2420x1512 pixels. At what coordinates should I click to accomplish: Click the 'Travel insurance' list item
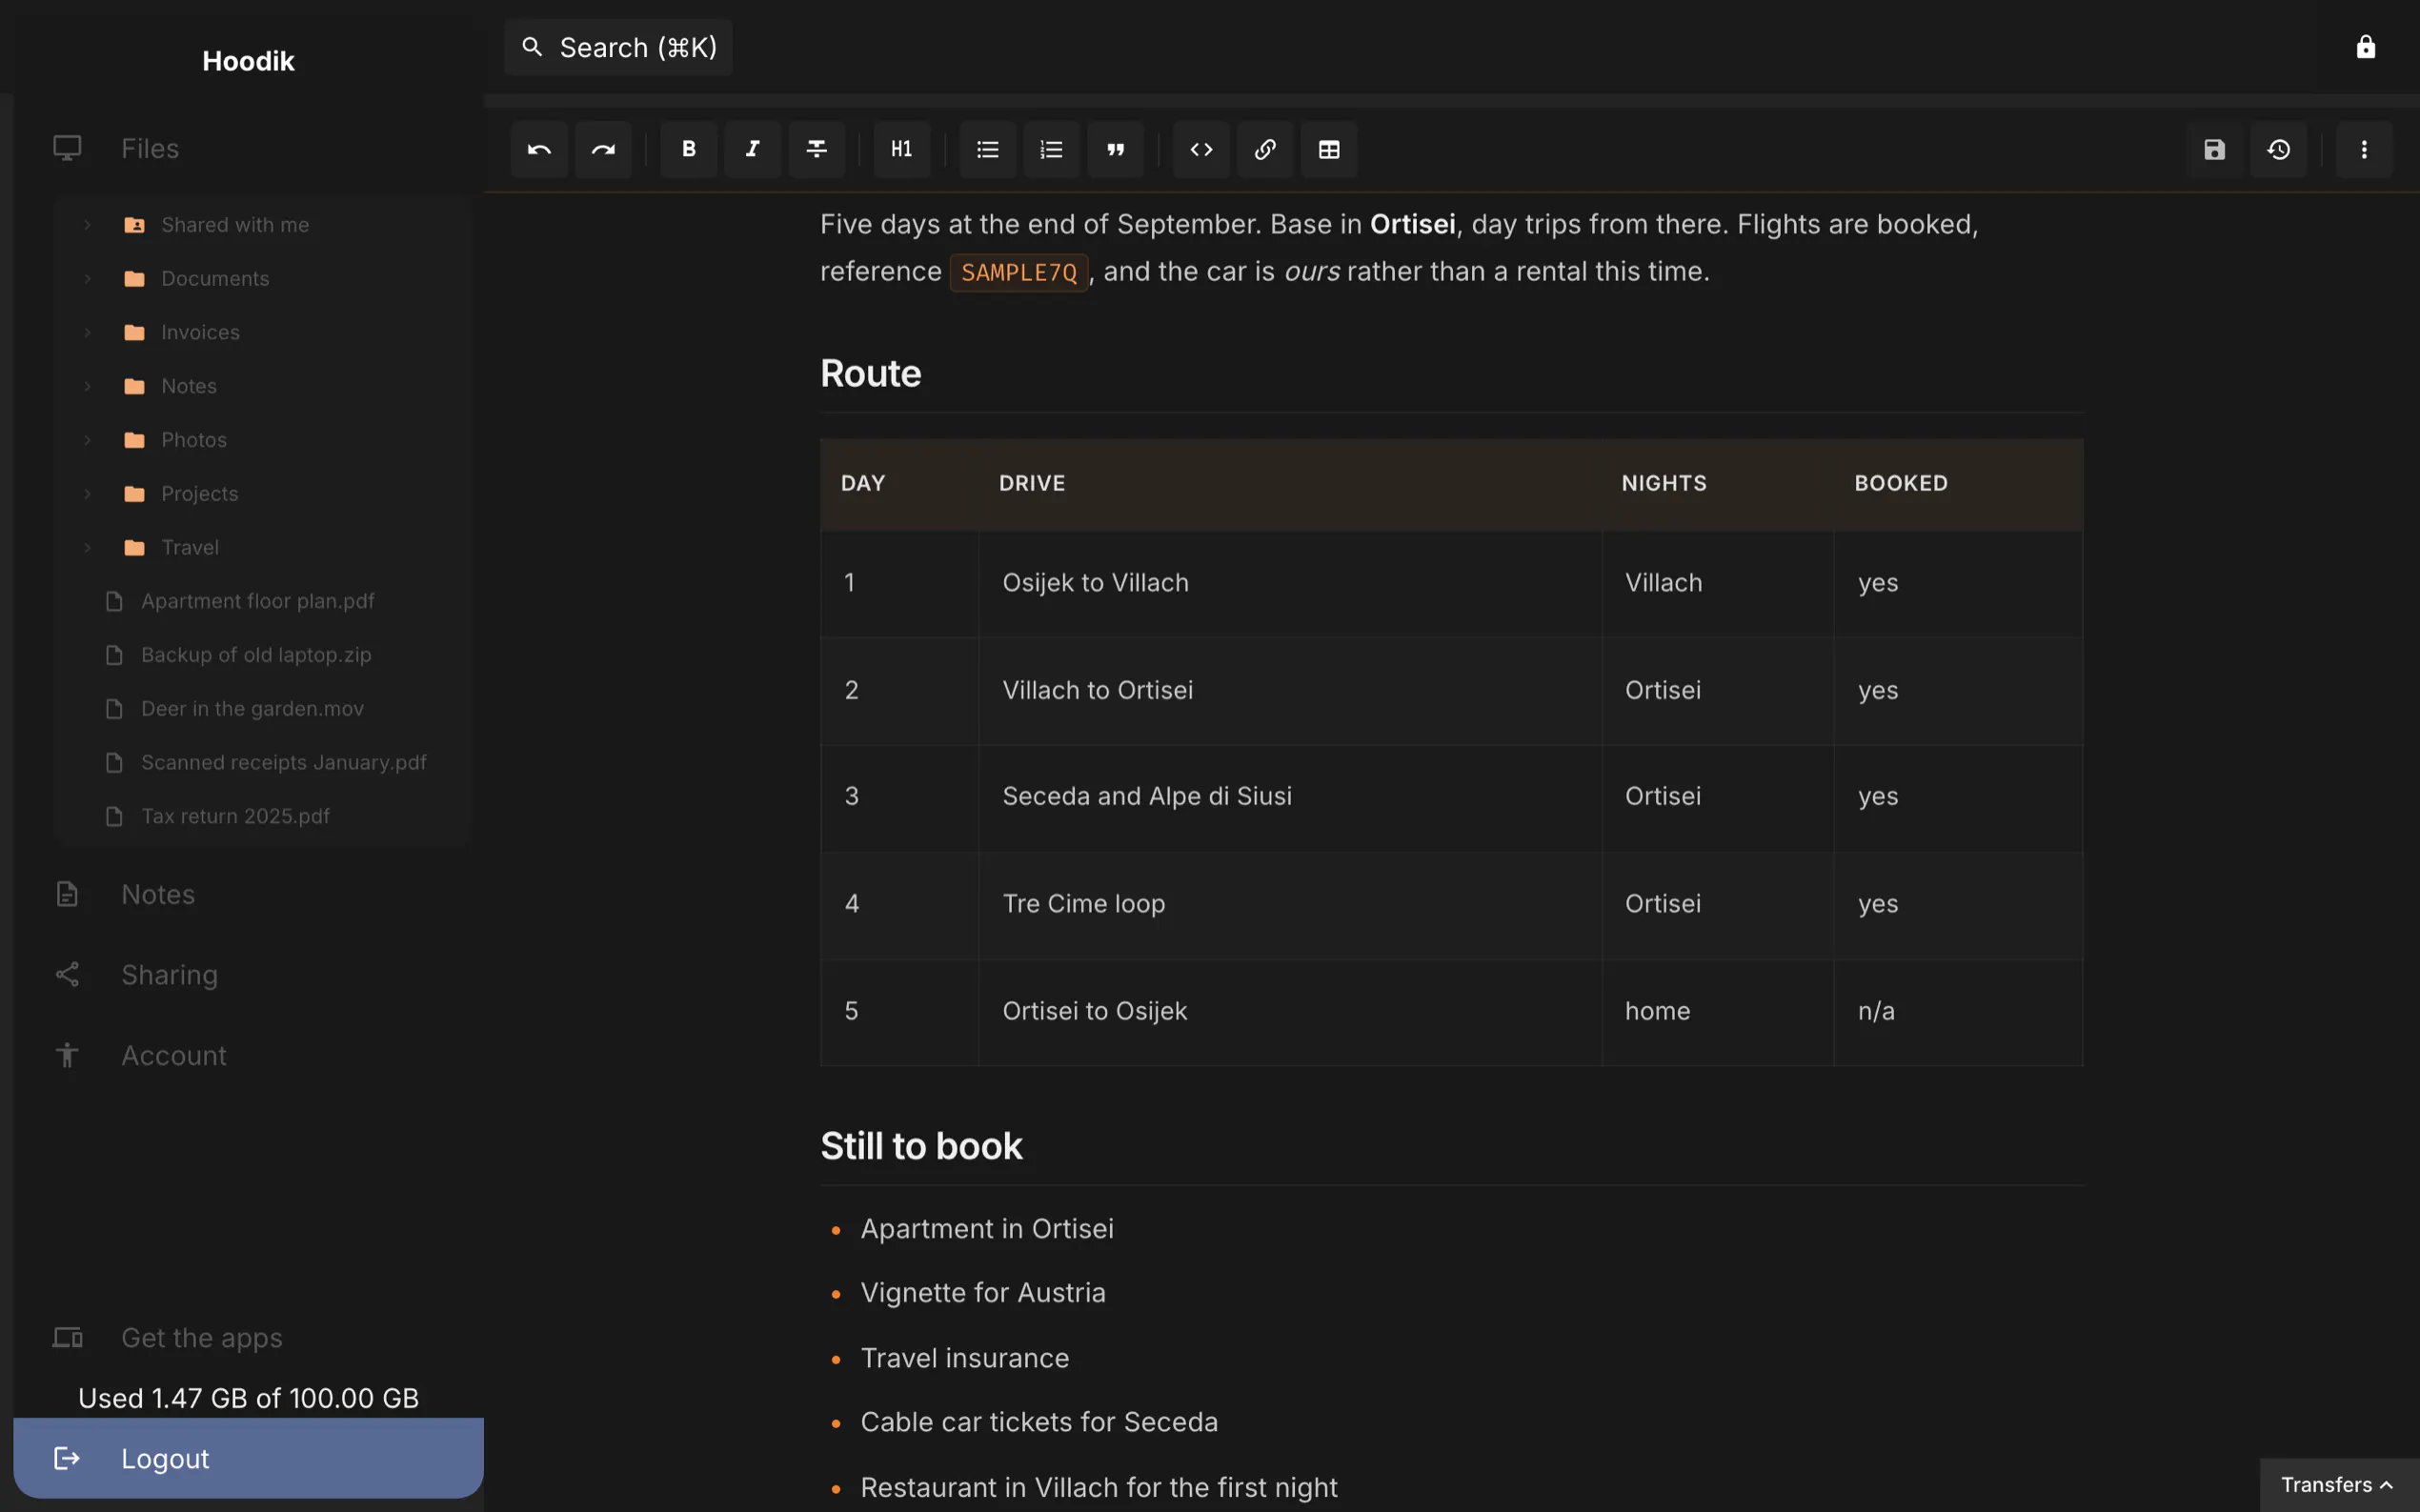964,1358
